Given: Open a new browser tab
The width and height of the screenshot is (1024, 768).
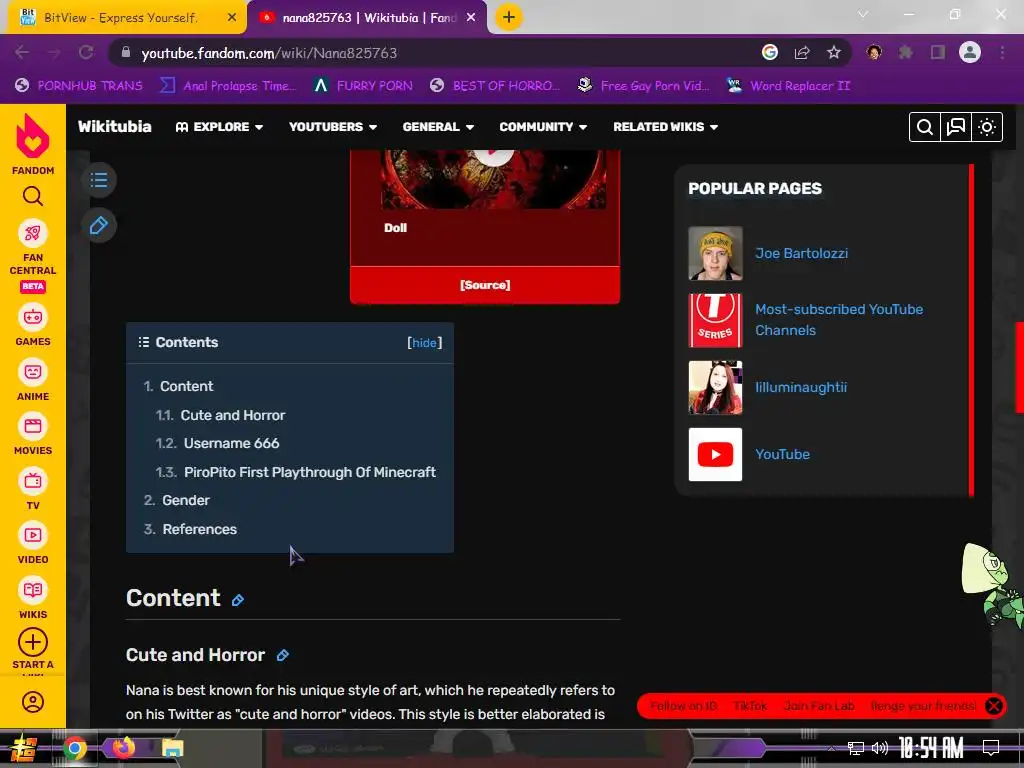Looking at the screenshot, I should (x=509, y=17).
